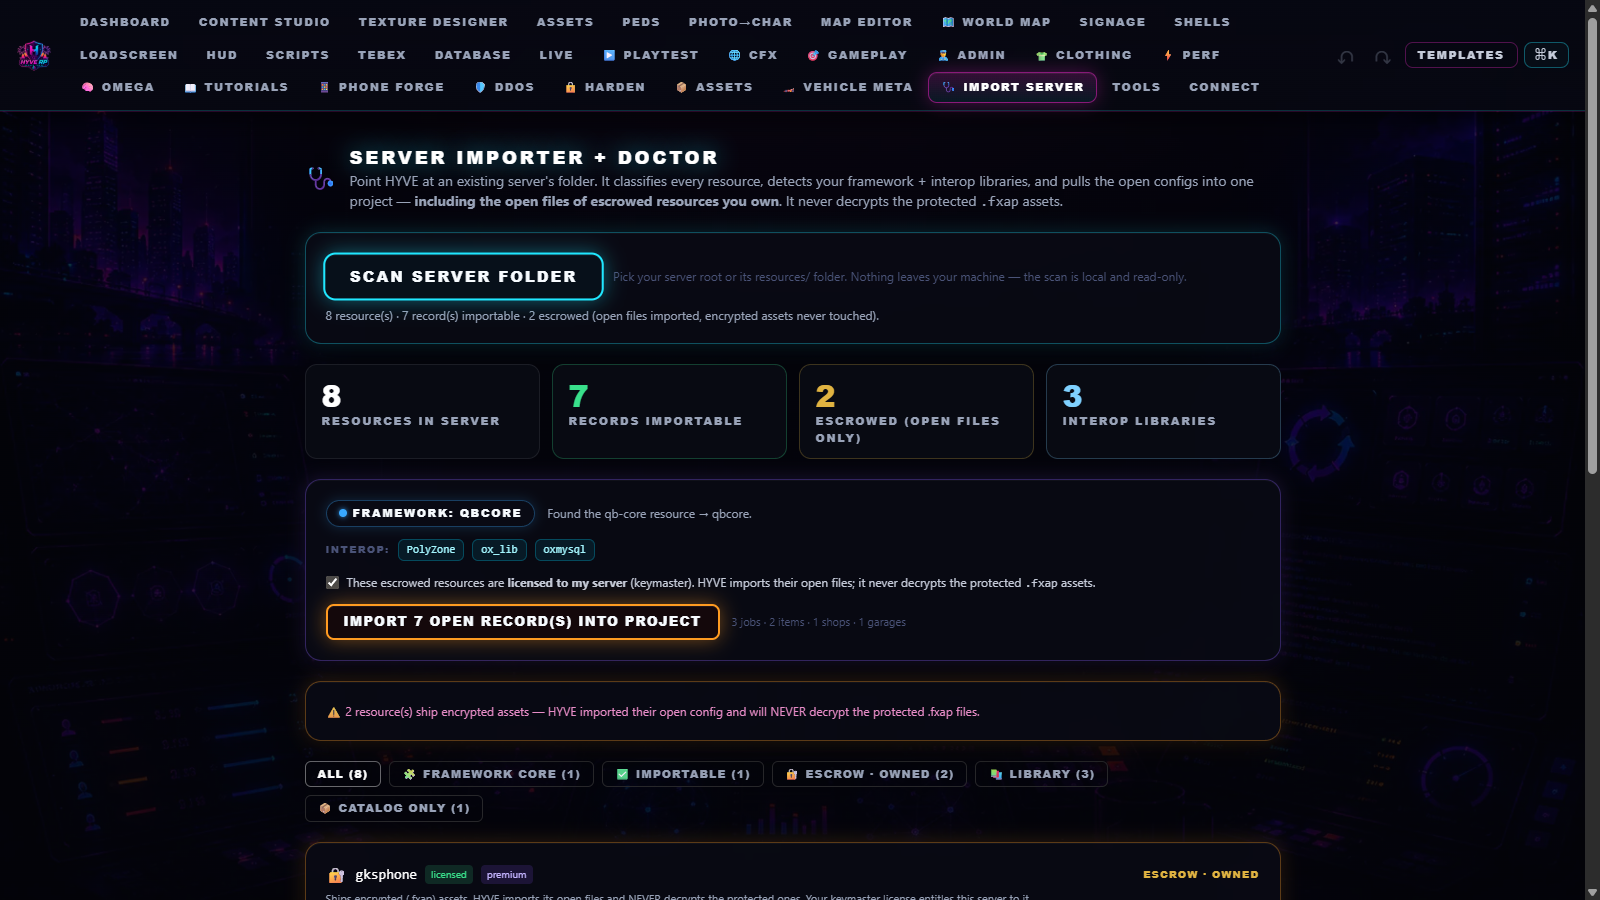The image size is (1600, 900).
Task: Click the Catalog Only filter box icon
Action: tap(325, 808)
